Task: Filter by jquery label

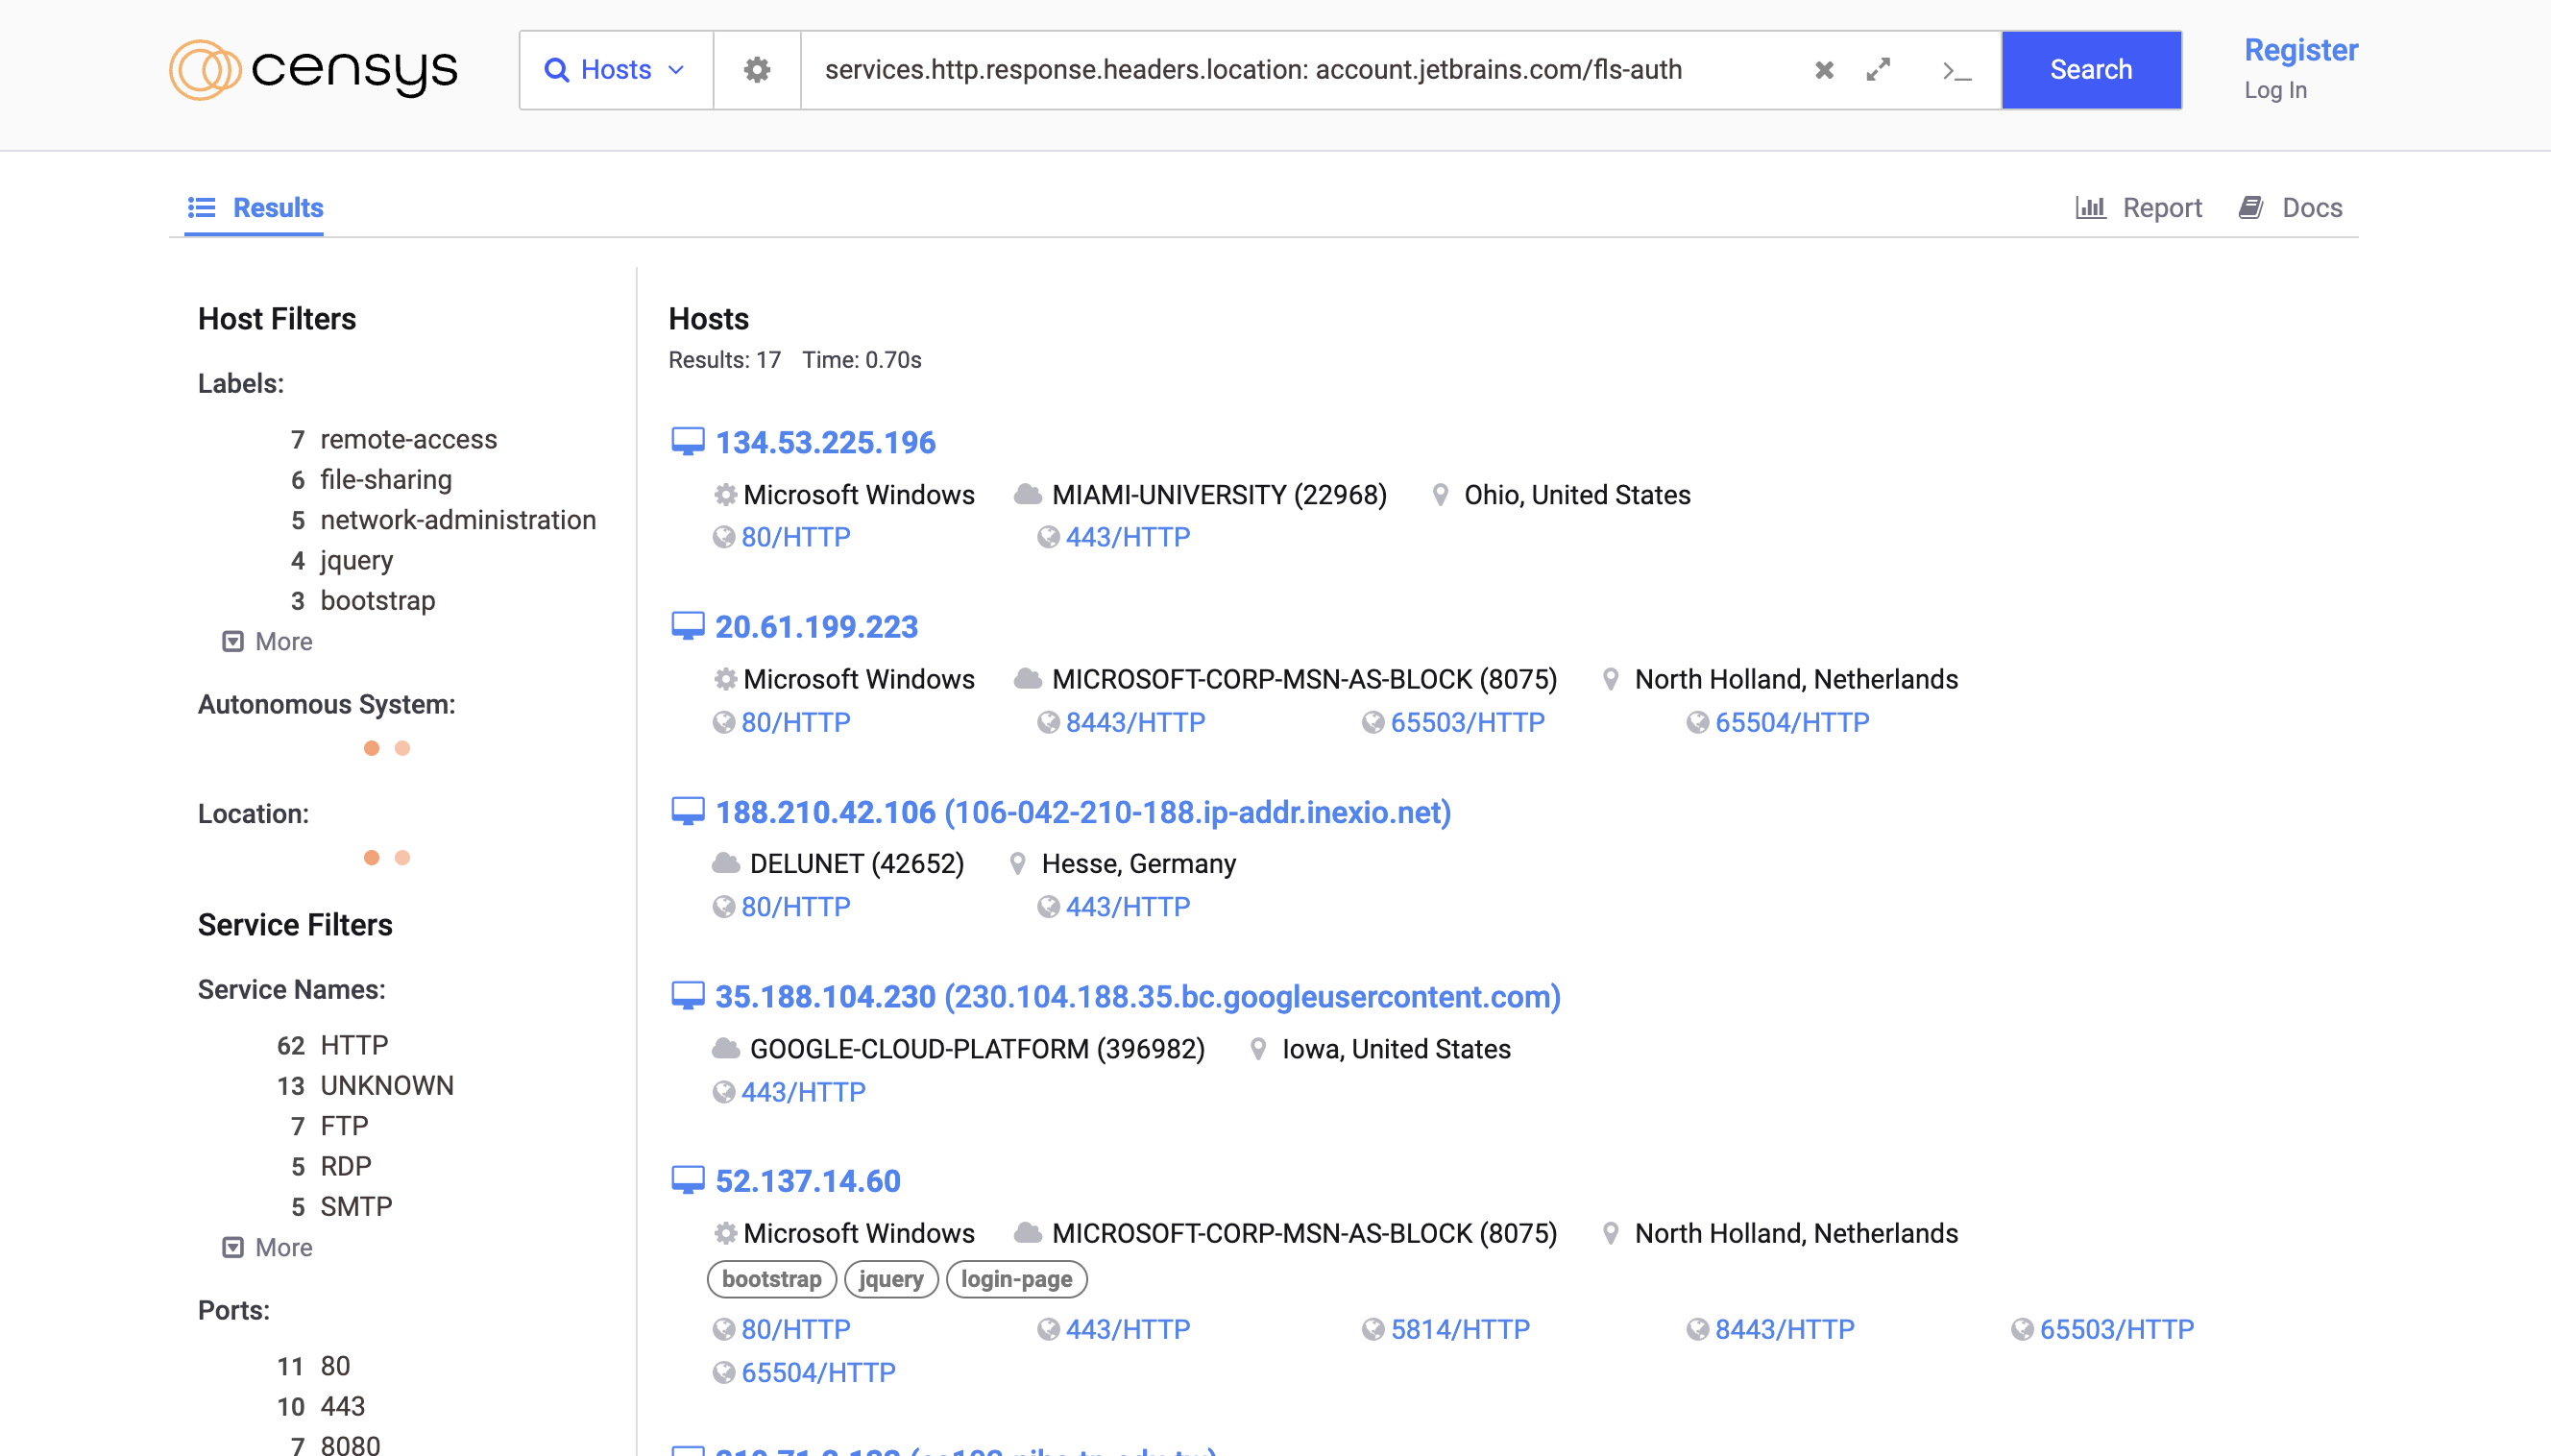Action: (356, 561)
